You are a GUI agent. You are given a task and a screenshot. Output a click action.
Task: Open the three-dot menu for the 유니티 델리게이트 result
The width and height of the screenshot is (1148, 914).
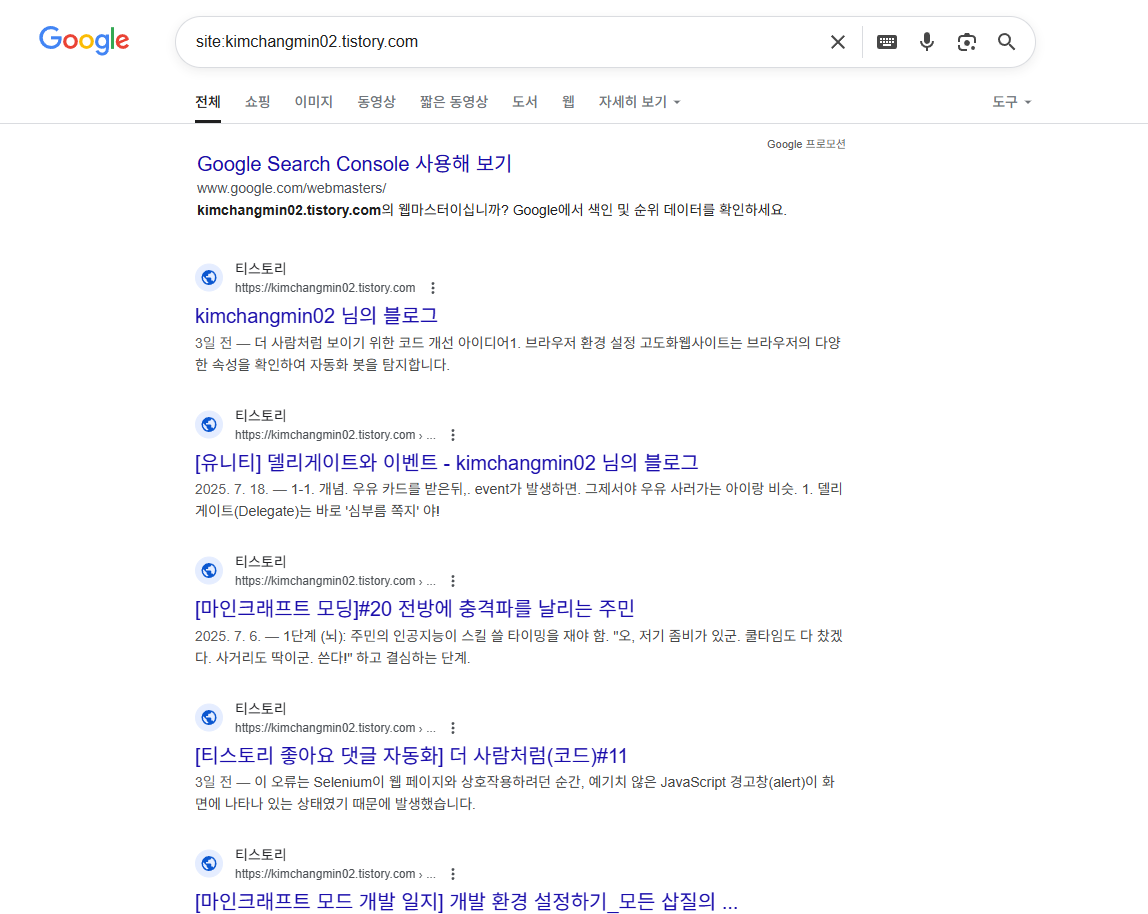click(x=453, y=435)
